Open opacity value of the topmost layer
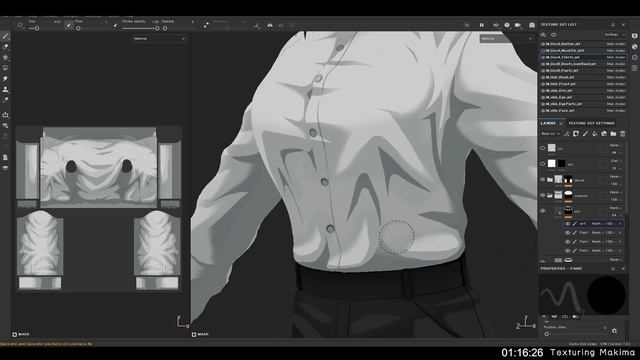 (615, 152)
